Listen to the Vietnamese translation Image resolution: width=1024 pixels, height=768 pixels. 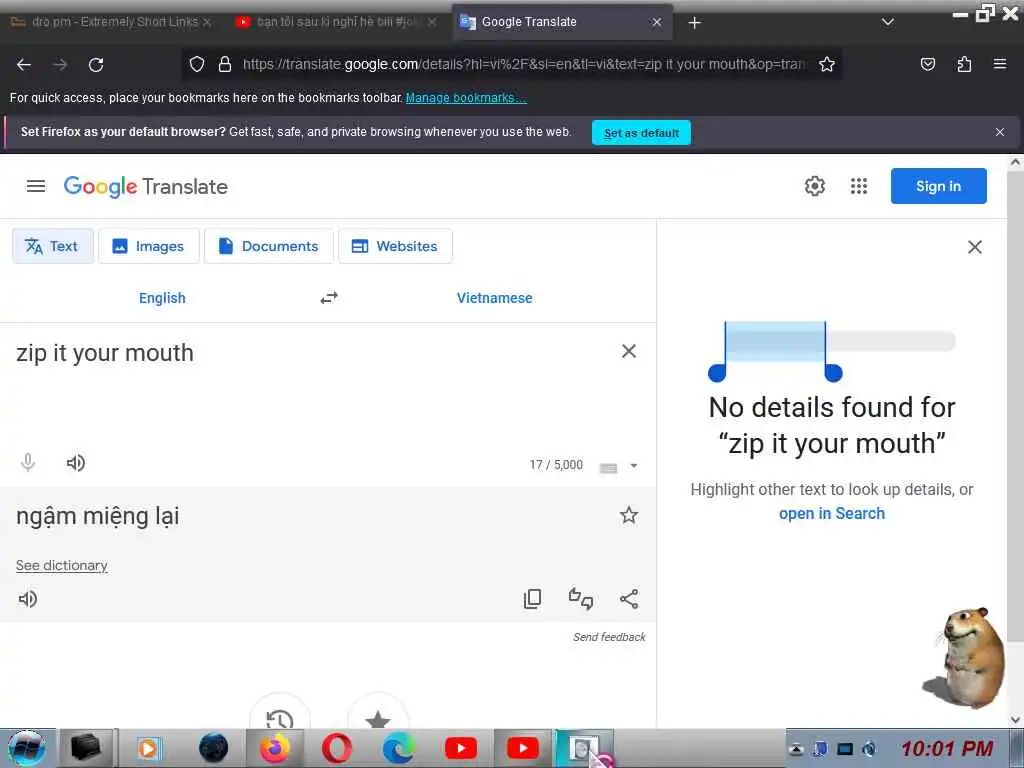click(x=28, y=599)
